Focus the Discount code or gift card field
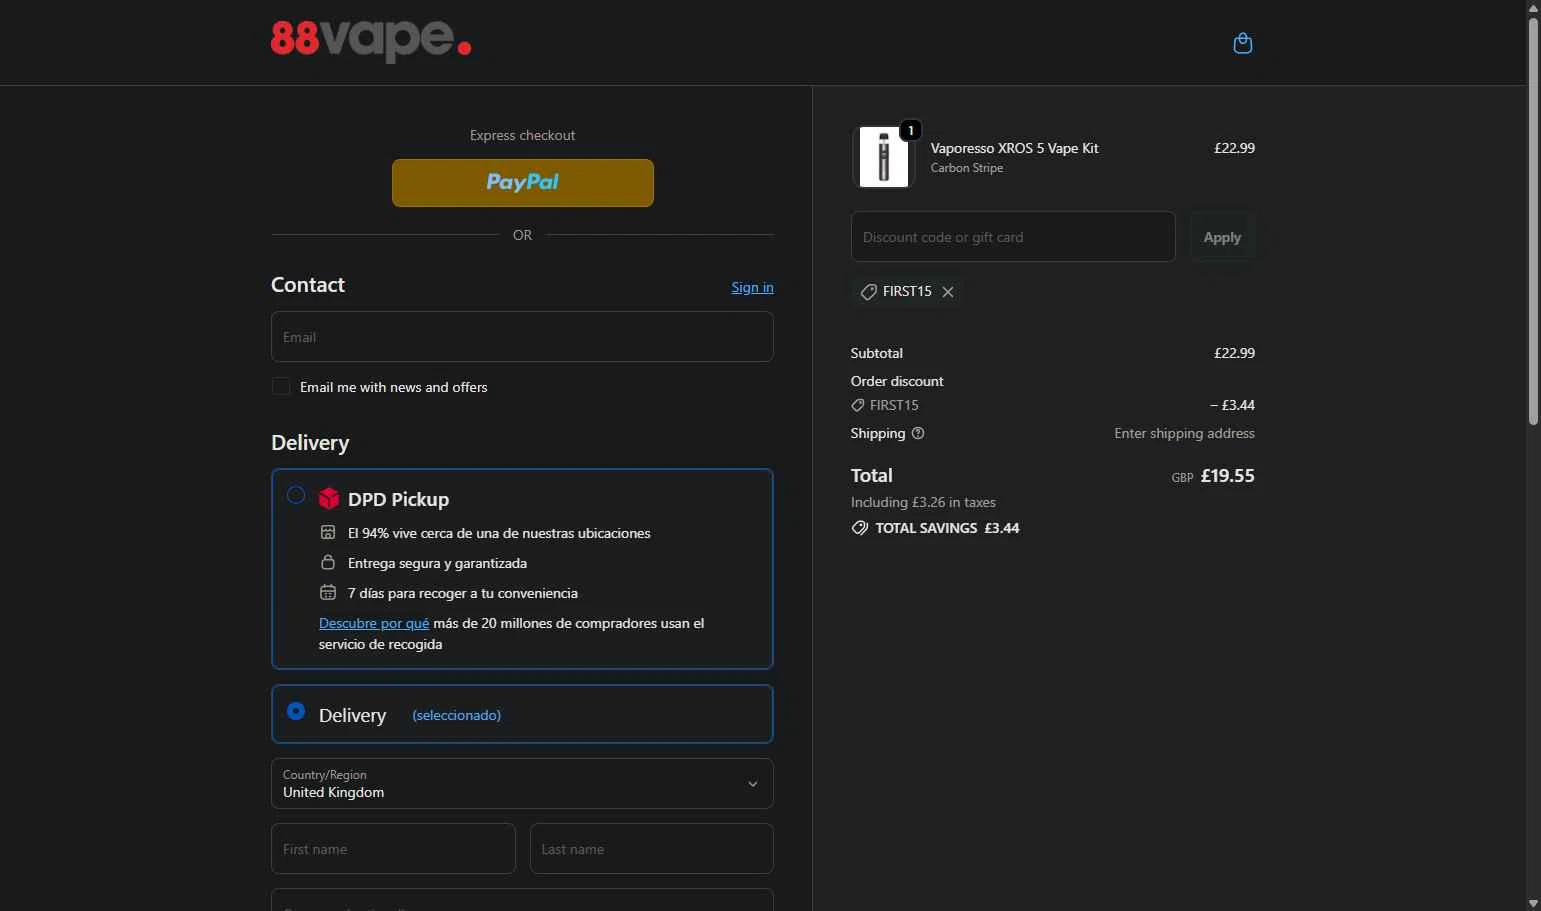The height and width of the screenshot is (911, 1541). tap(1013, 237)
